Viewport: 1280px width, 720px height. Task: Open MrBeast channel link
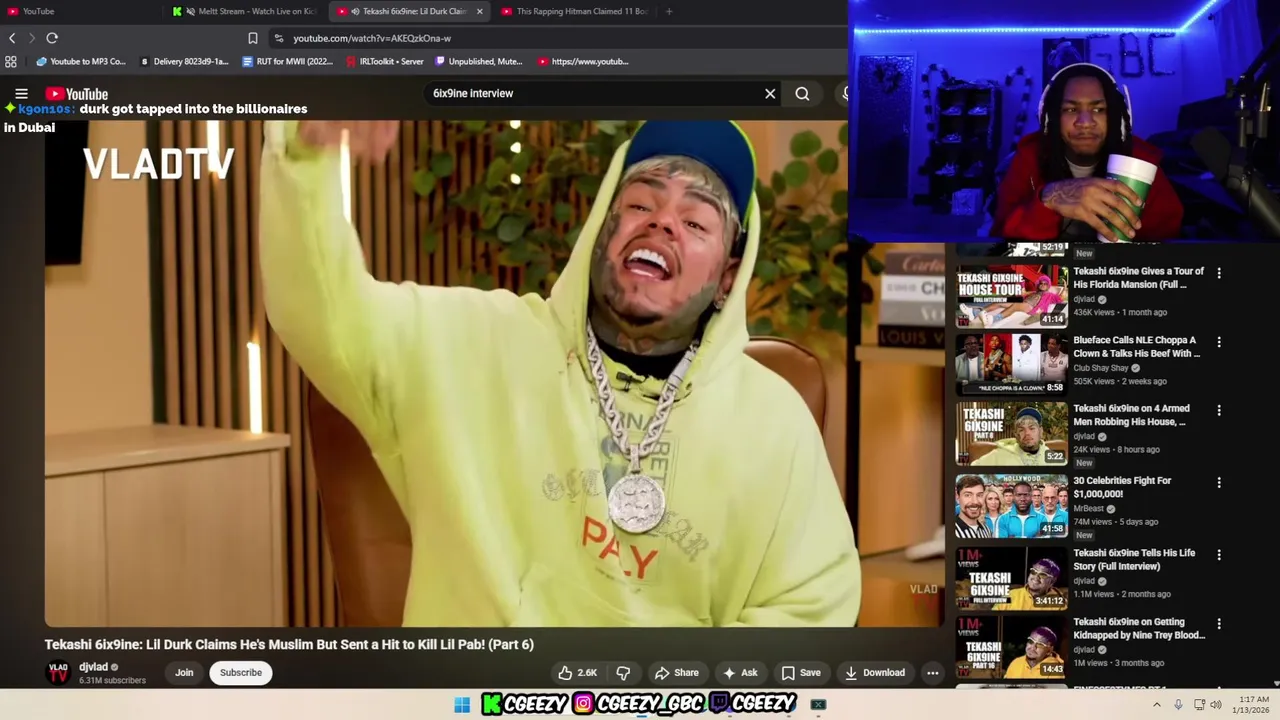click(x=1091, y=509)
